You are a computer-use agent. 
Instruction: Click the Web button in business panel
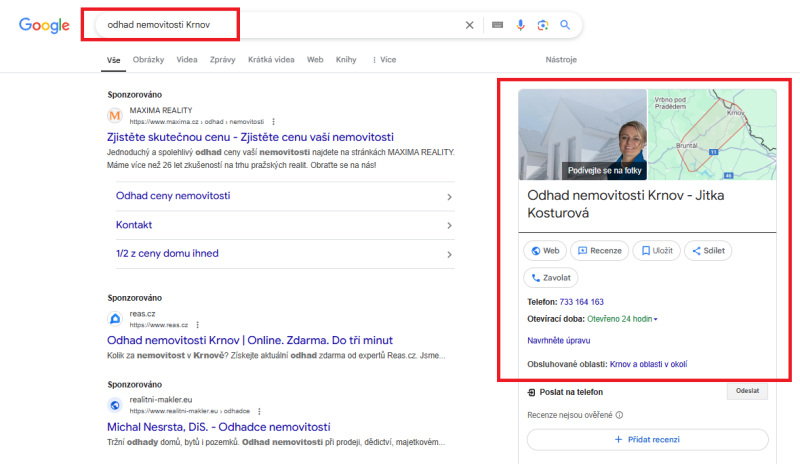545,251
